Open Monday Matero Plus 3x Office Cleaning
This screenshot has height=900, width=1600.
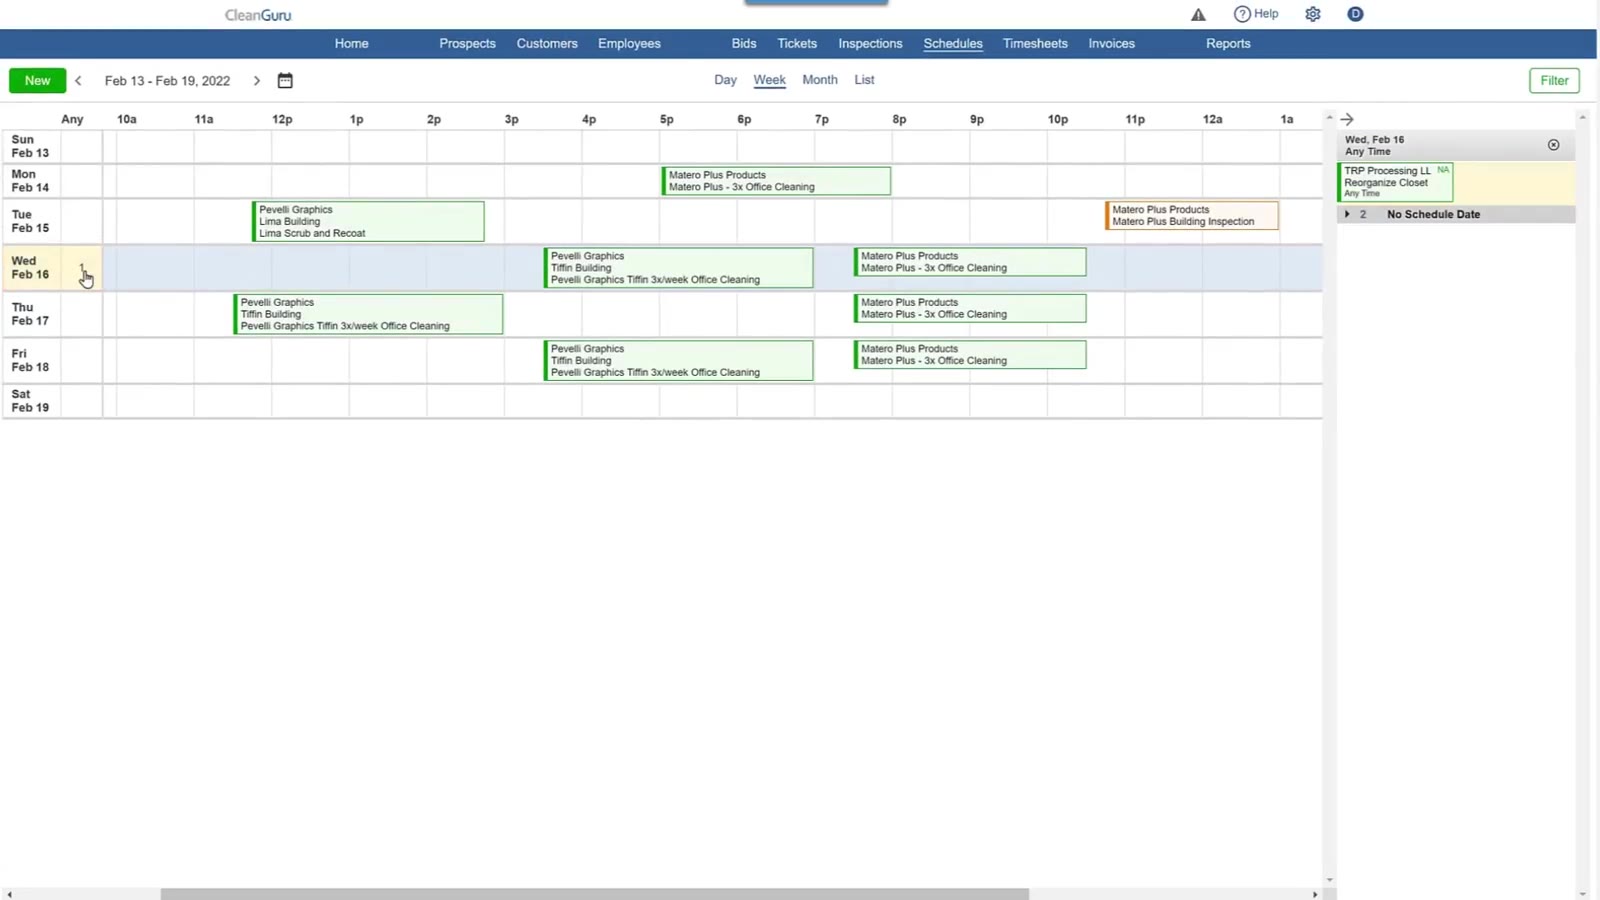point(776,181)
